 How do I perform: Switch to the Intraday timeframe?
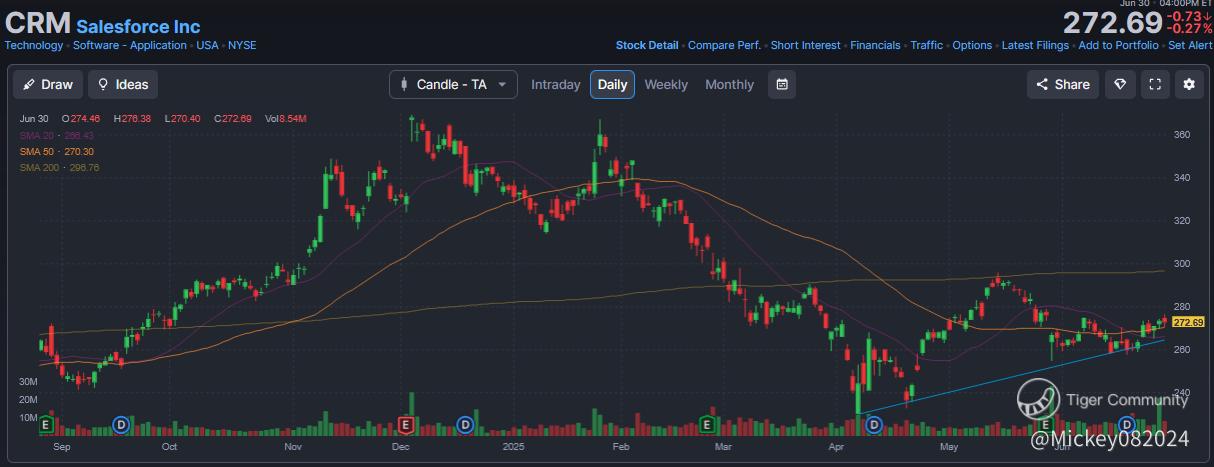pyautogui.click(x=555, y=85)
